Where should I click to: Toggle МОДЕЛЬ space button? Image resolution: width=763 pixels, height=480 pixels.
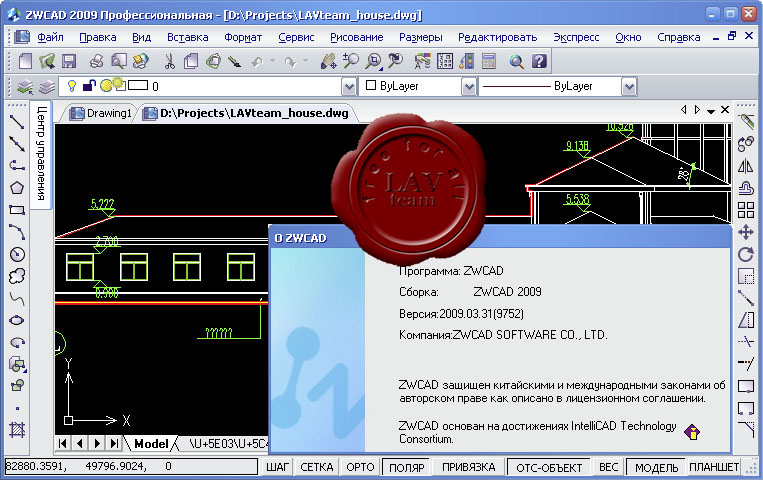pos(656,467)
